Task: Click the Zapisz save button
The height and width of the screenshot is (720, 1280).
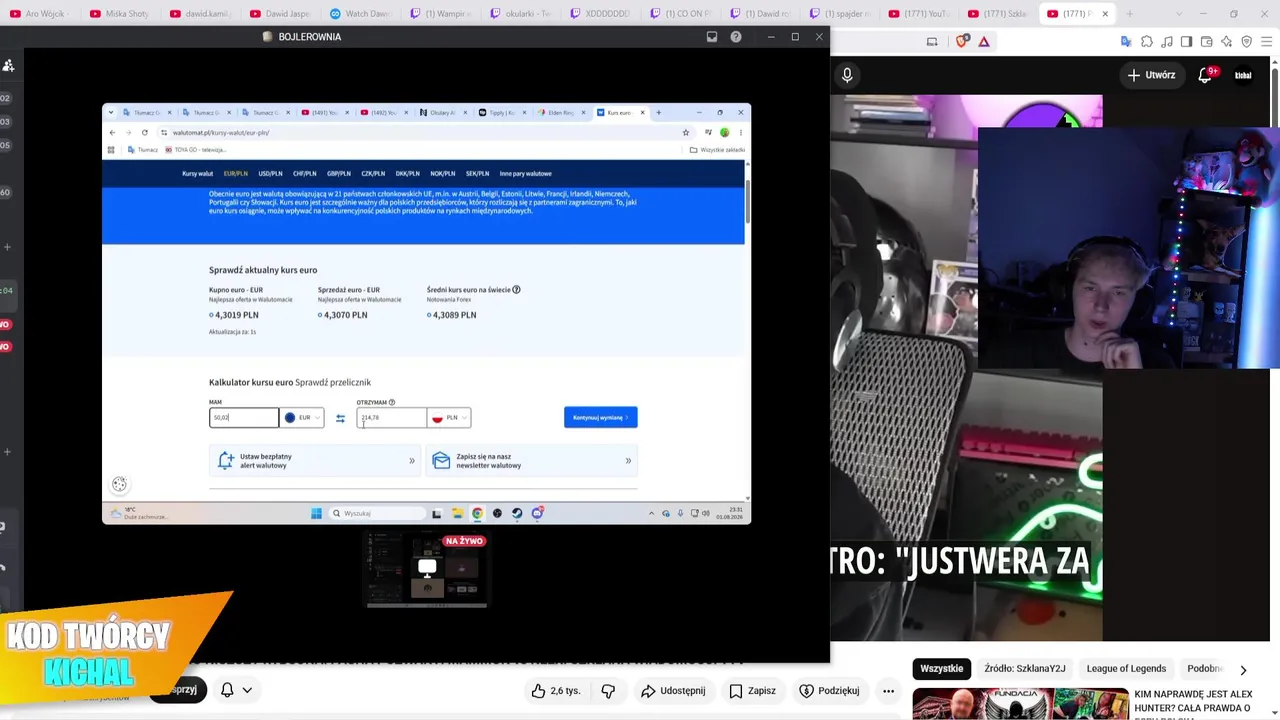Action: click(x=752, y=690)
